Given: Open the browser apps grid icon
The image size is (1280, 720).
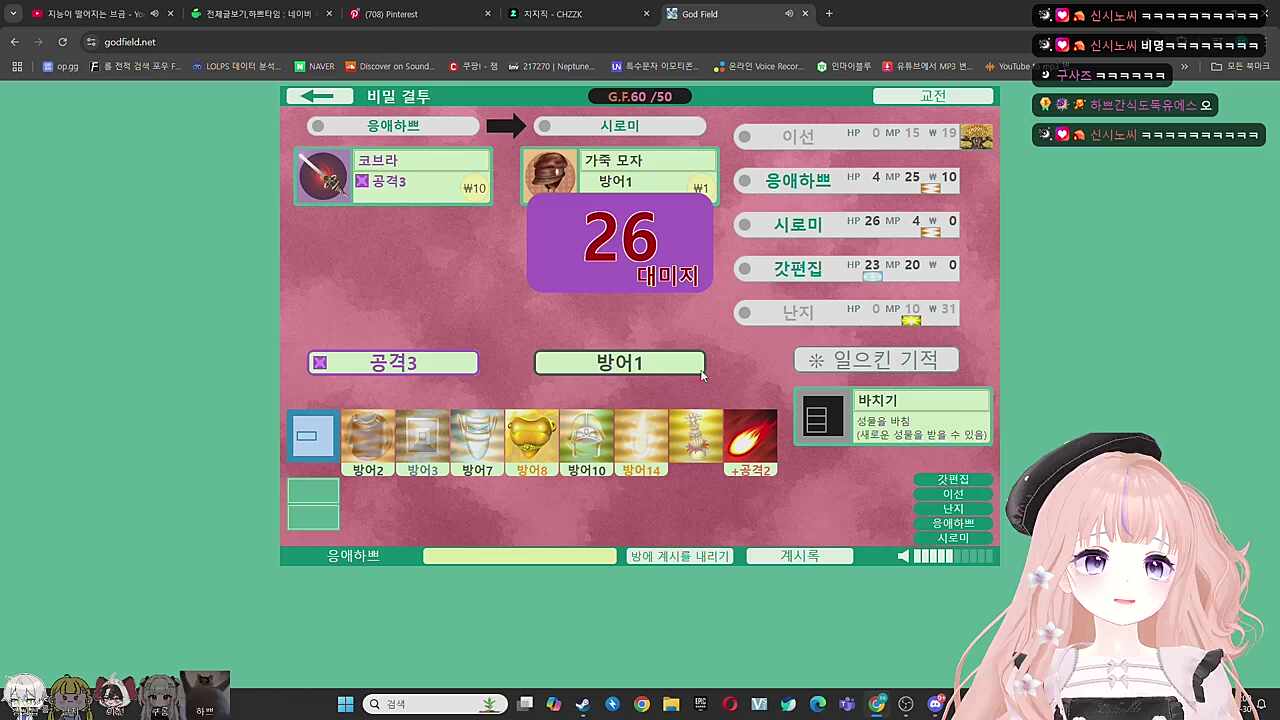Looking at the screenshot, I should point(17,67).
